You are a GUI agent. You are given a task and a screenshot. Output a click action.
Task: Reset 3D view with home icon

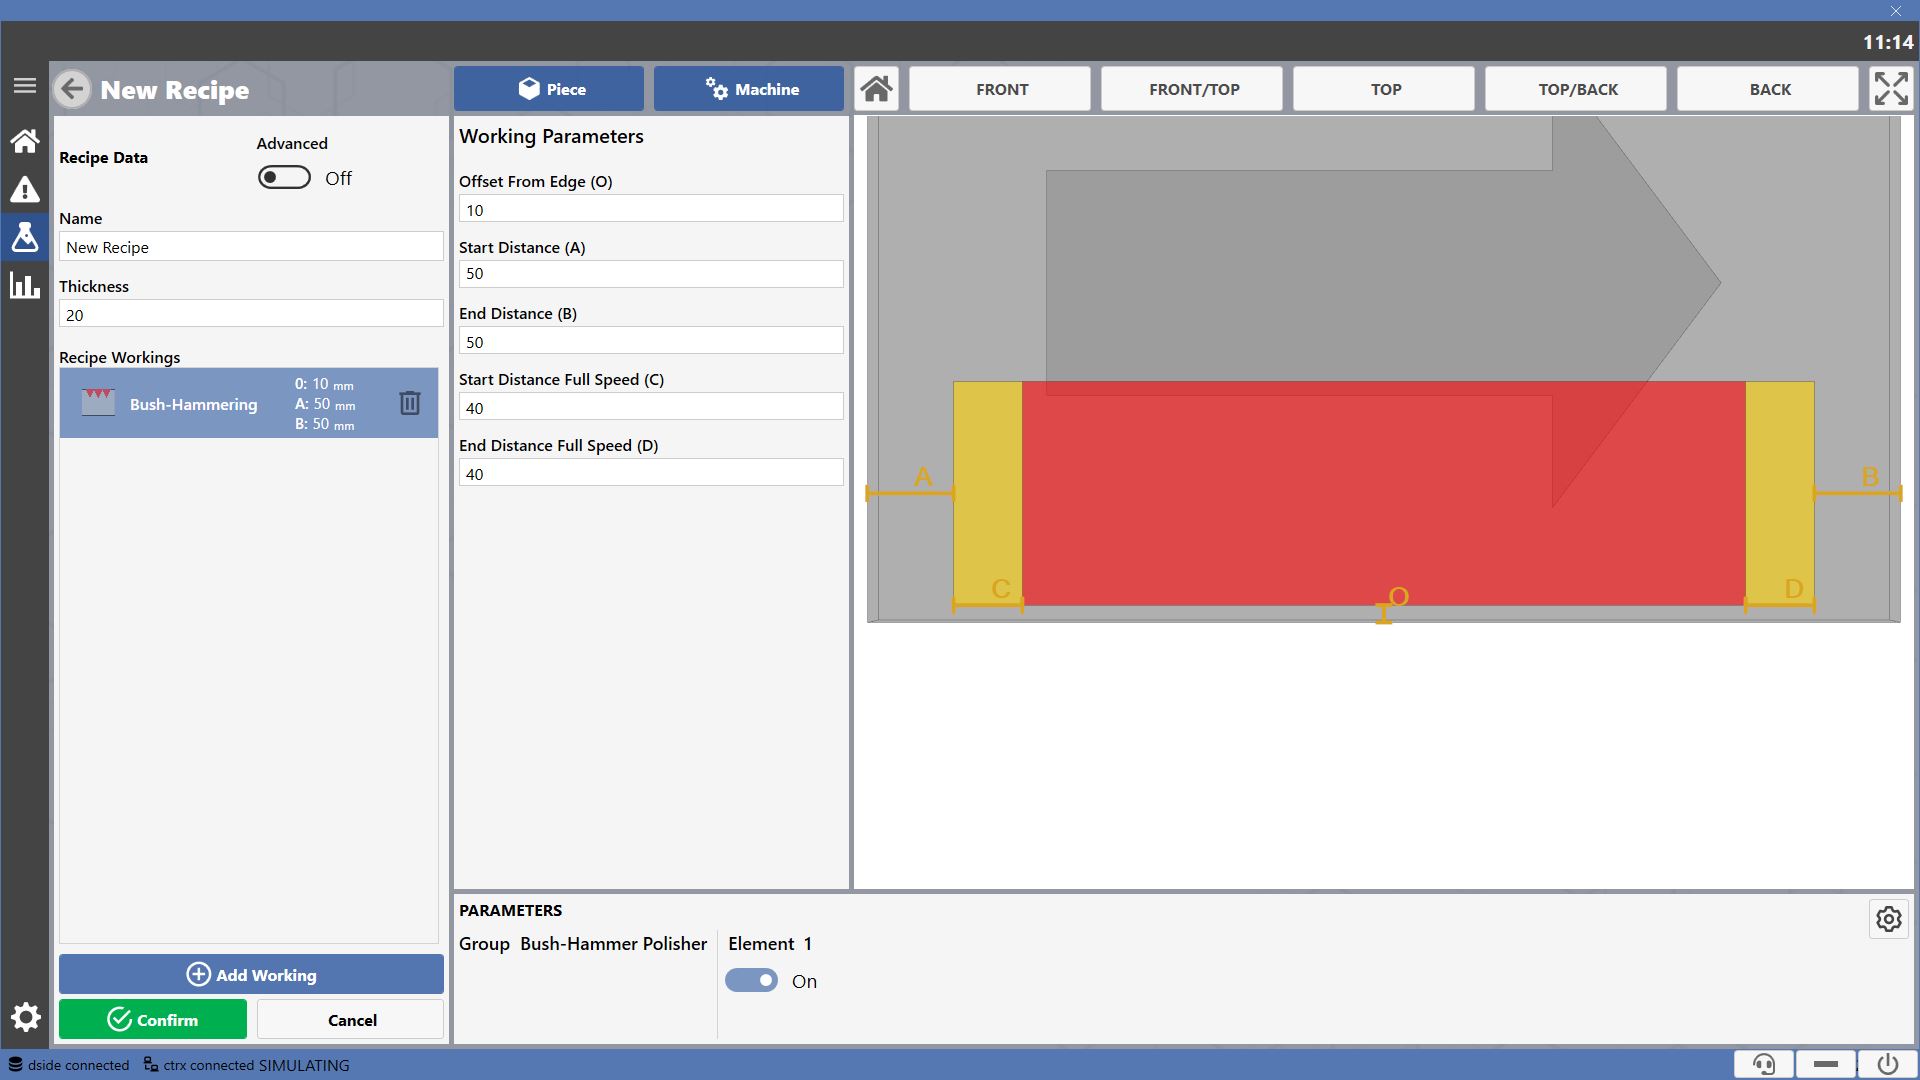tap(877, 89)
